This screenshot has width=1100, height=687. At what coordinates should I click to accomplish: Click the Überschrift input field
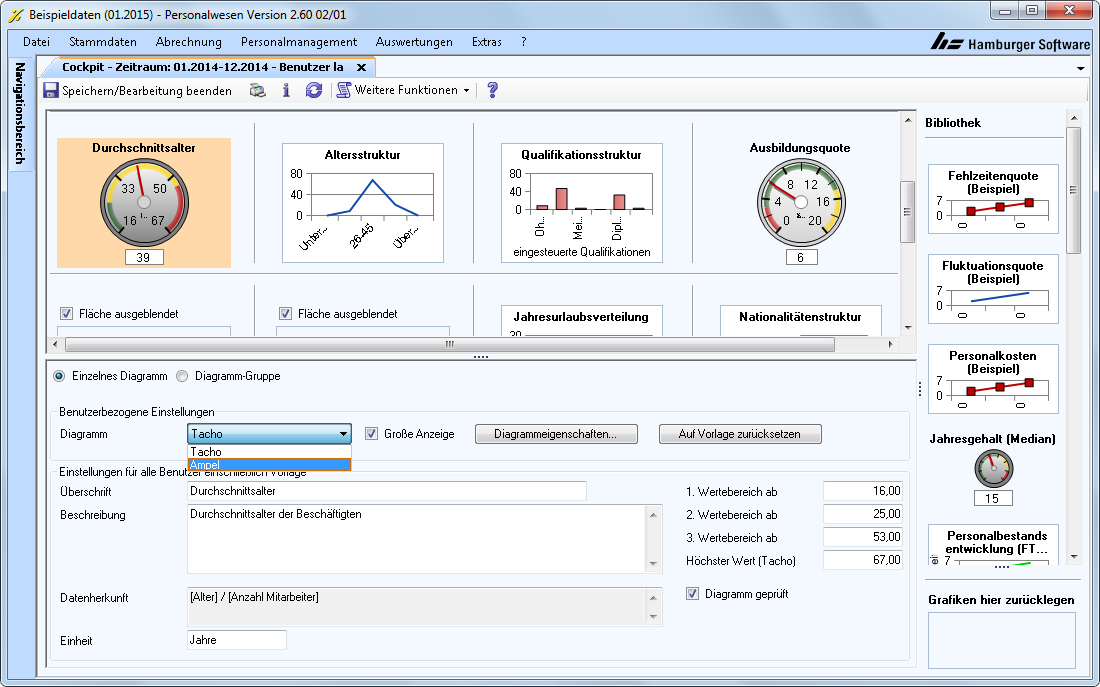387,491
